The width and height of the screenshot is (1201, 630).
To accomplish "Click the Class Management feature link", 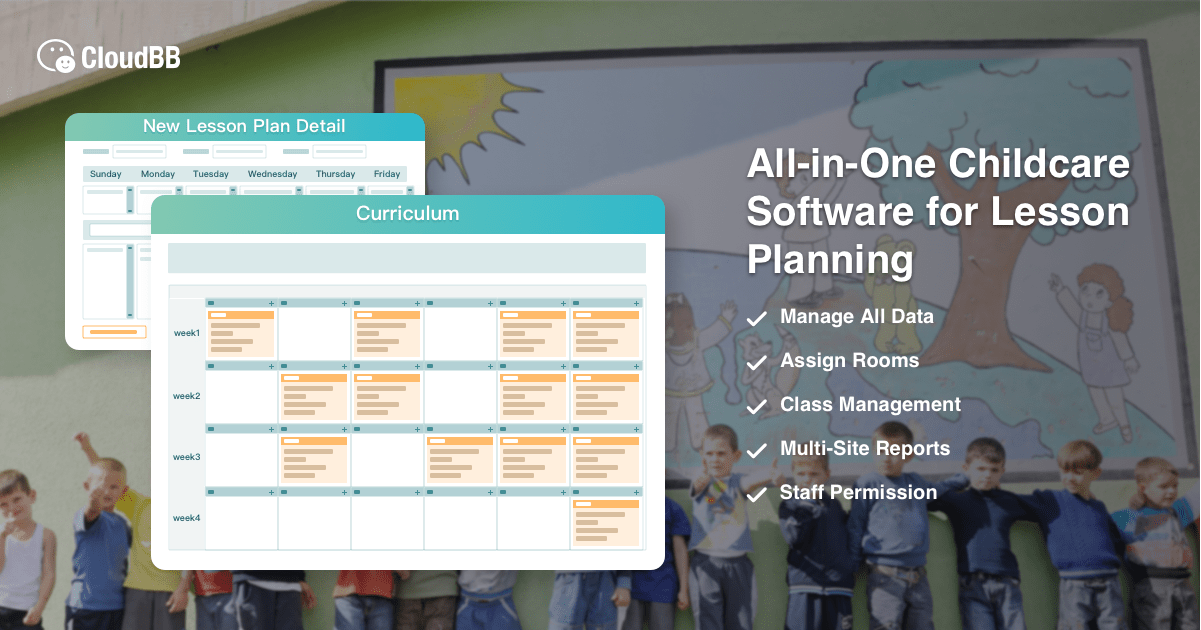I will (x=869, y=406).
